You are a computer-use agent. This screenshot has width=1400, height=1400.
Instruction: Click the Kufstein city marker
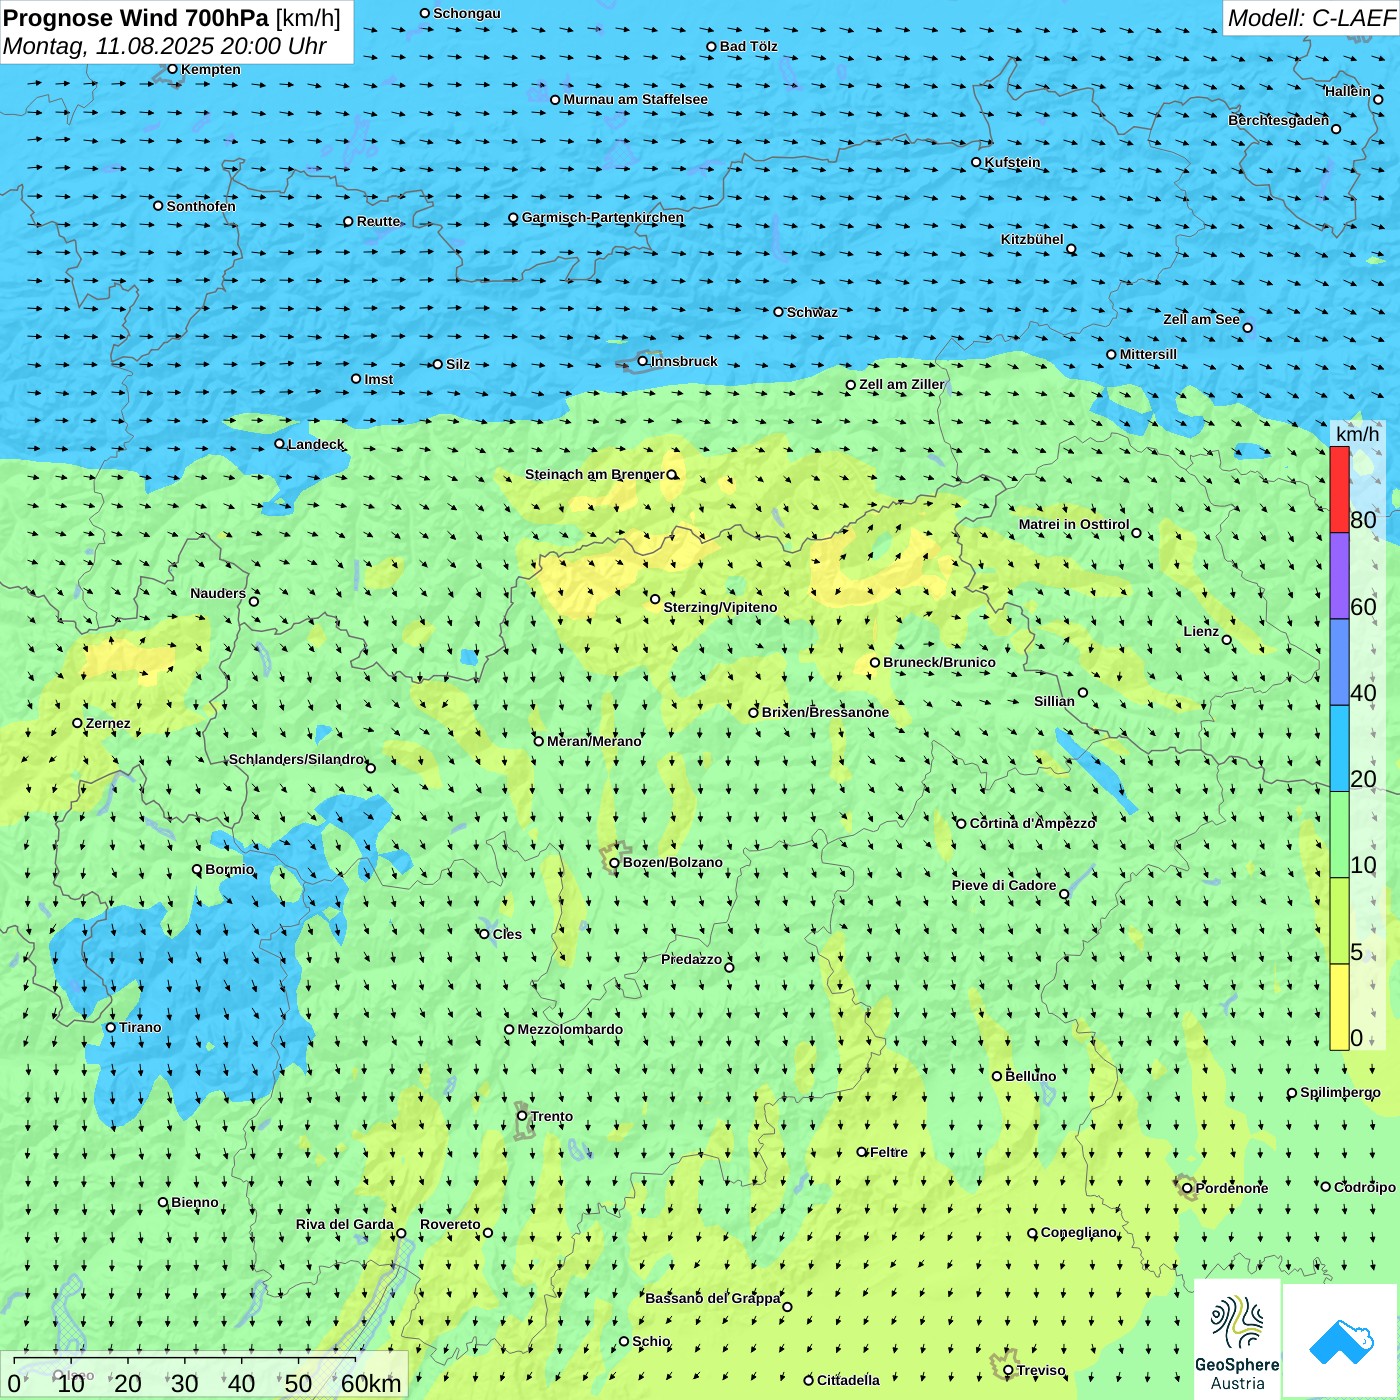coord(977,162)
